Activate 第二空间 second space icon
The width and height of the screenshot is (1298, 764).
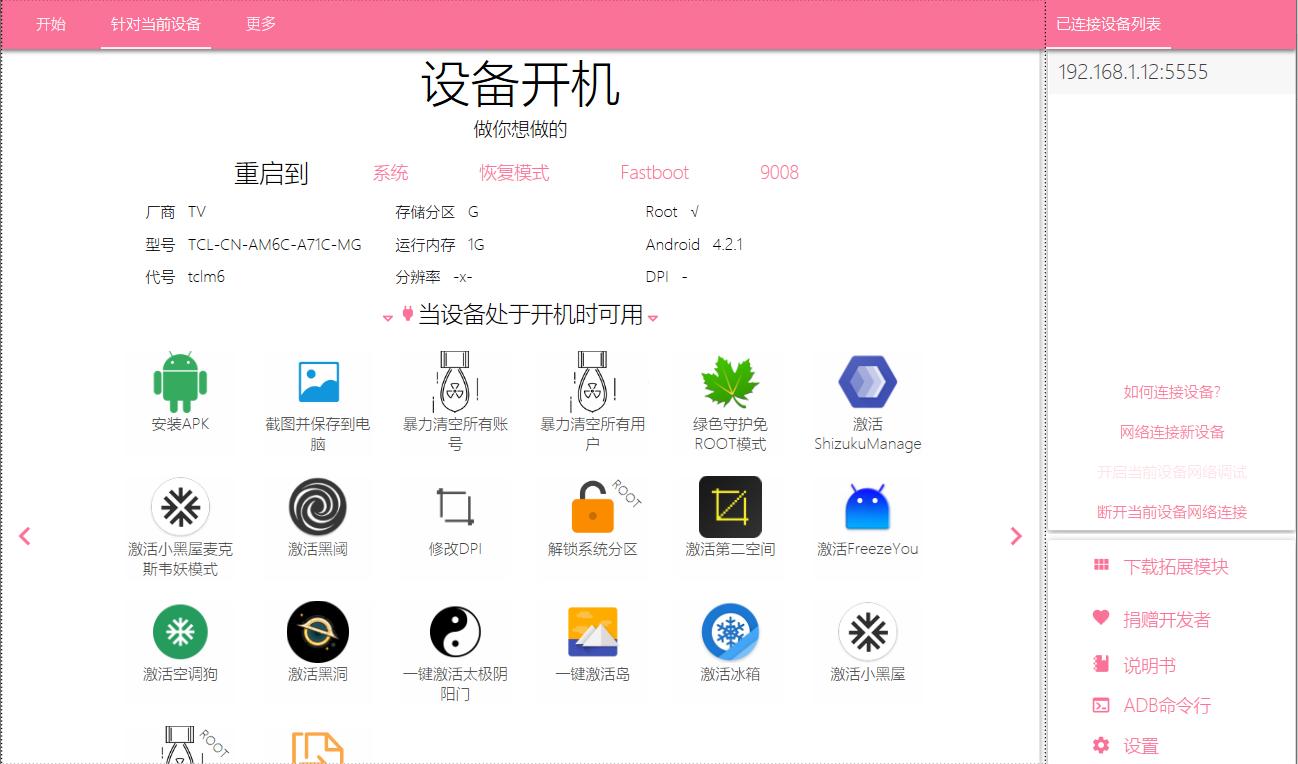(729, 508)
